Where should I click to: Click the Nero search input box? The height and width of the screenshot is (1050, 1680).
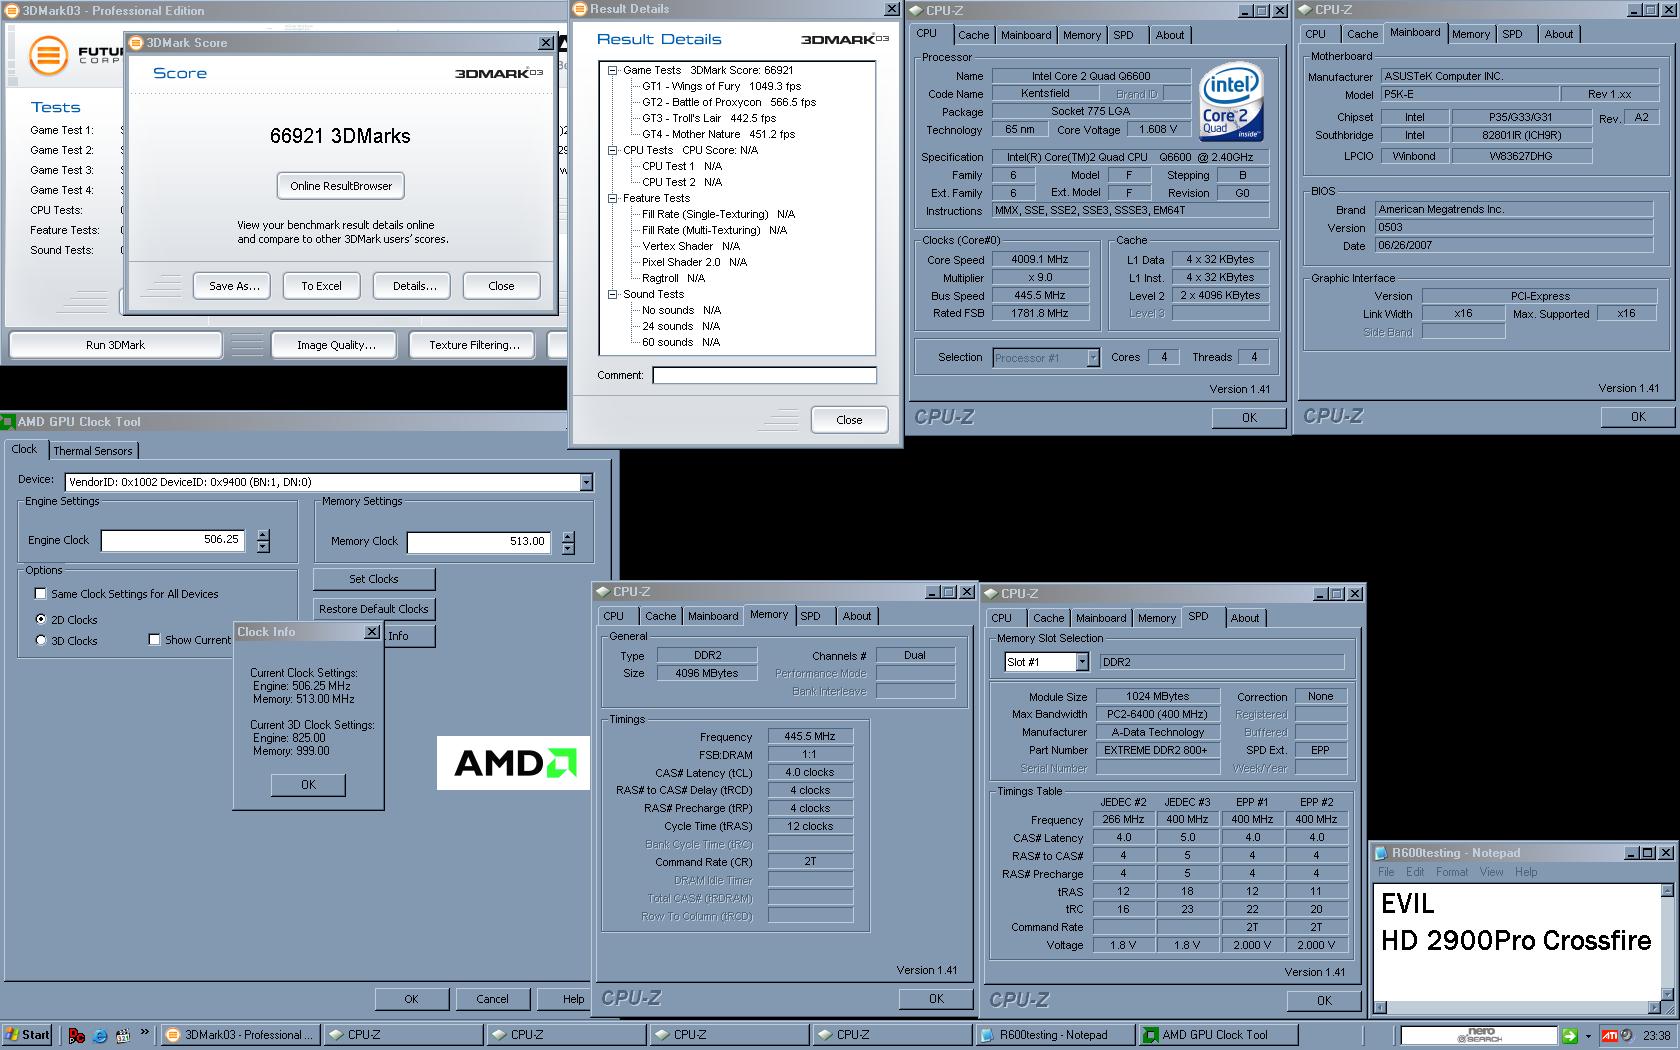click(x=1478, y=1036)
